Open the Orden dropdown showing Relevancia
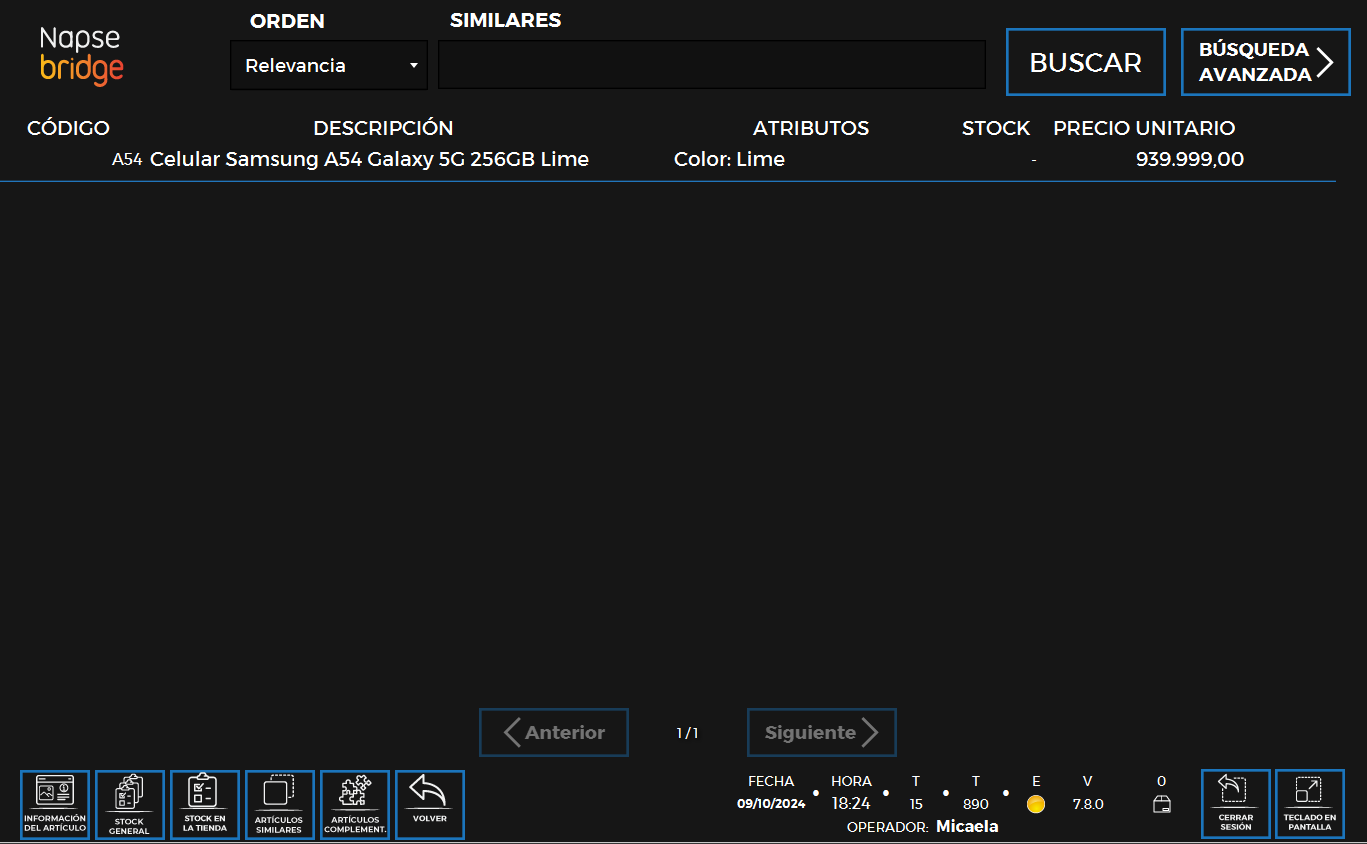The width and height of the screenshot is (1367, 844). (329, 66)
